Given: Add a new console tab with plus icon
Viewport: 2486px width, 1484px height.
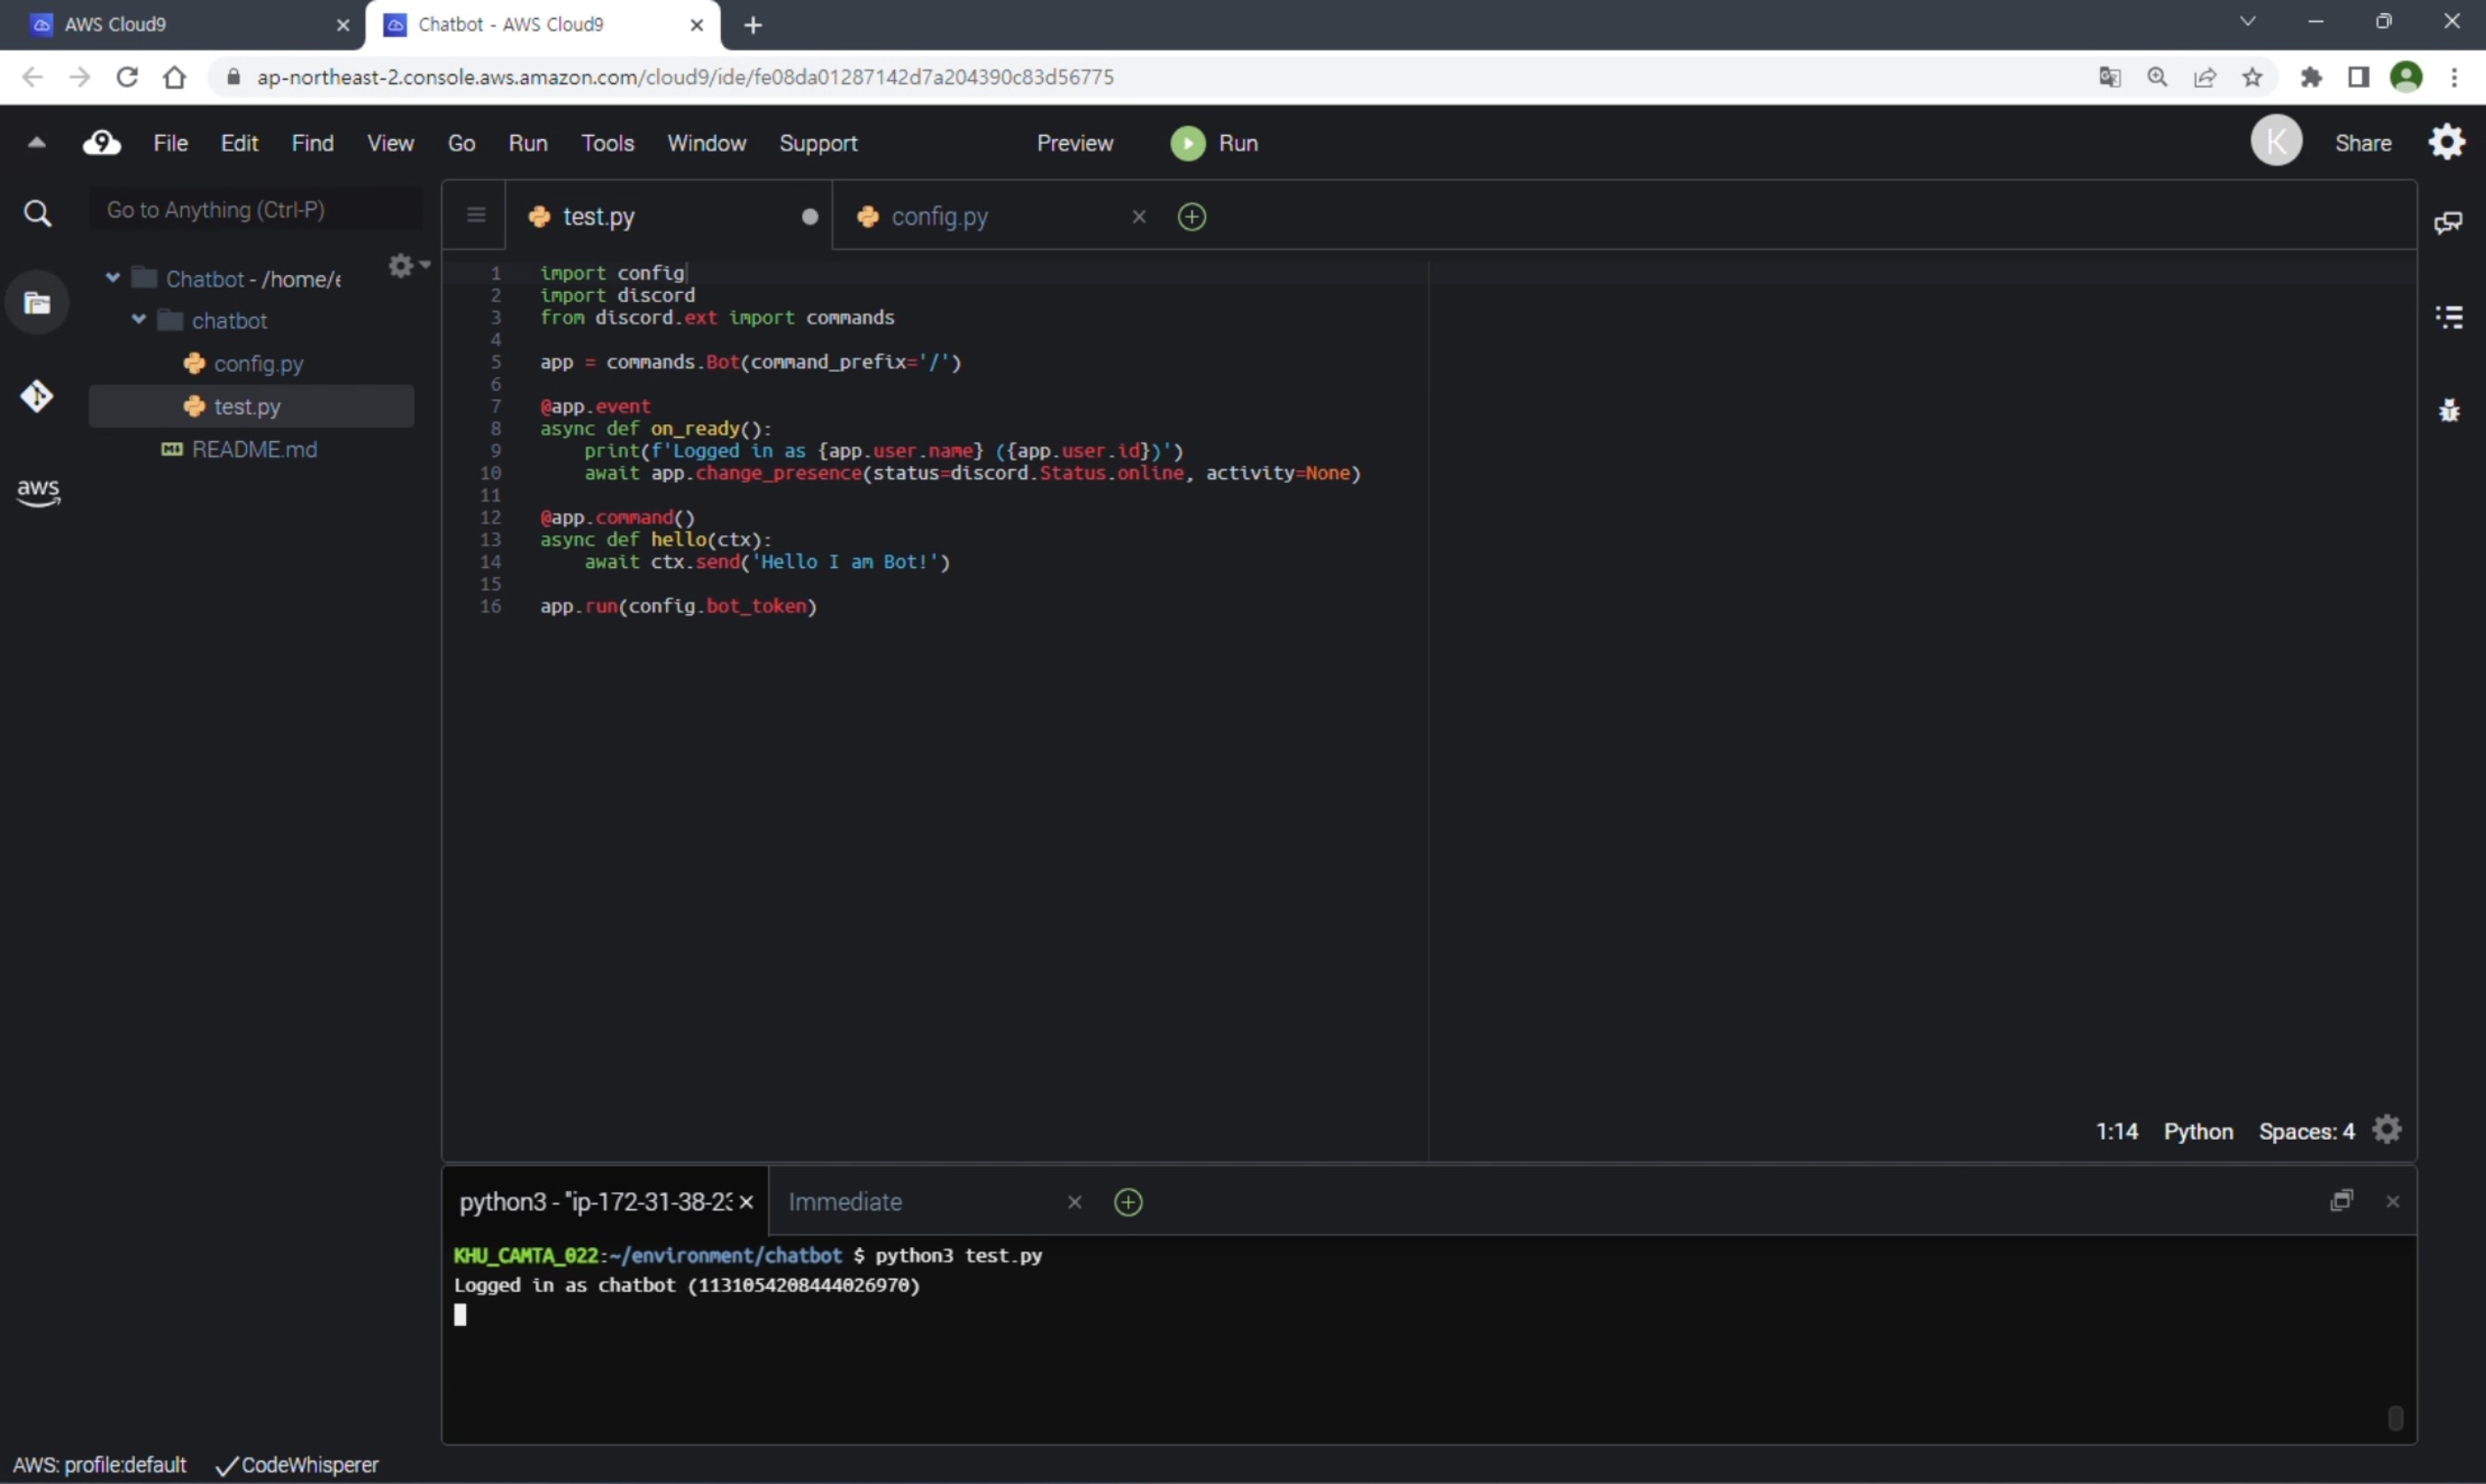Looking at the screenshot, I should tap(1128, 1202).
